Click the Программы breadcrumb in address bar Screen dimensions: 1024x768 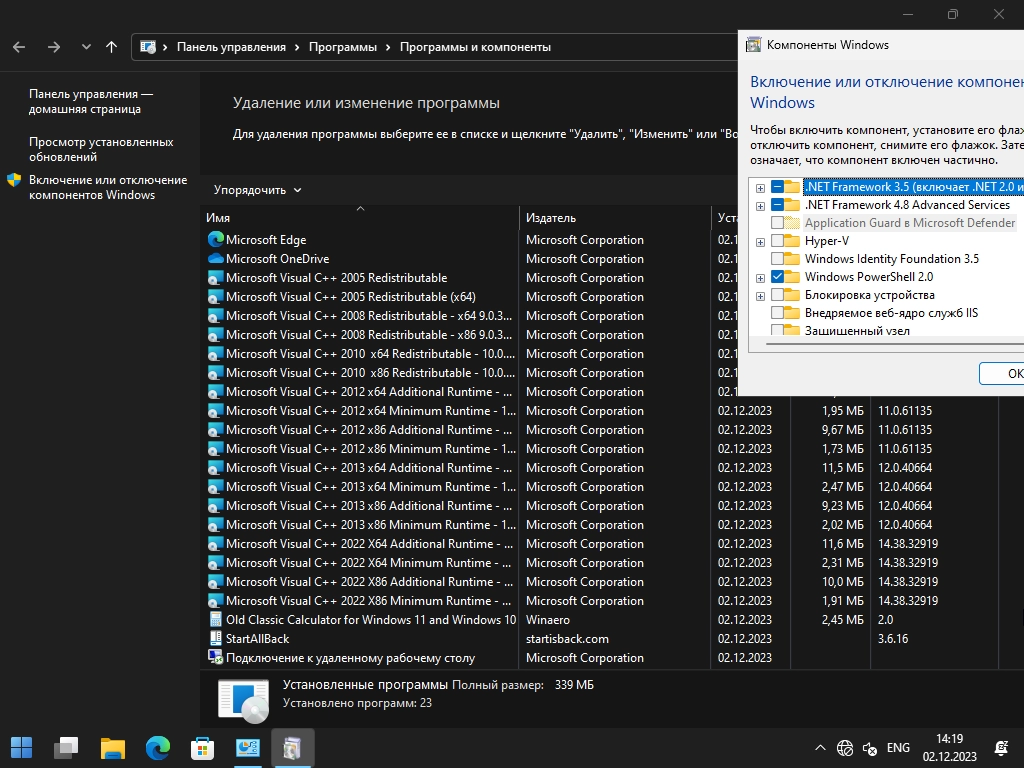tap(342, 47)
